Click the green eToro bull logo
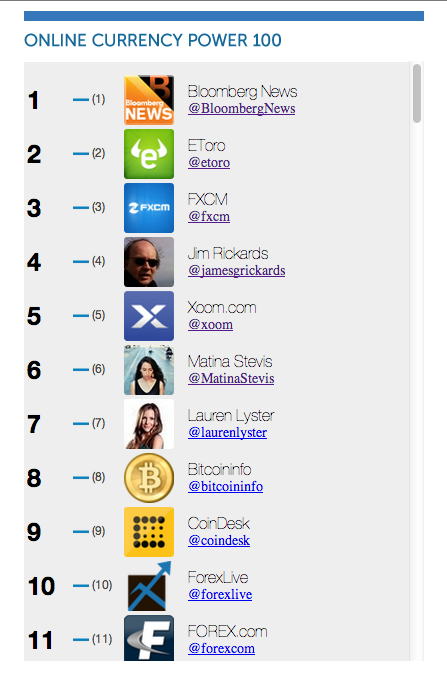This screenshot has width=447, height=674. coord(149,154)
